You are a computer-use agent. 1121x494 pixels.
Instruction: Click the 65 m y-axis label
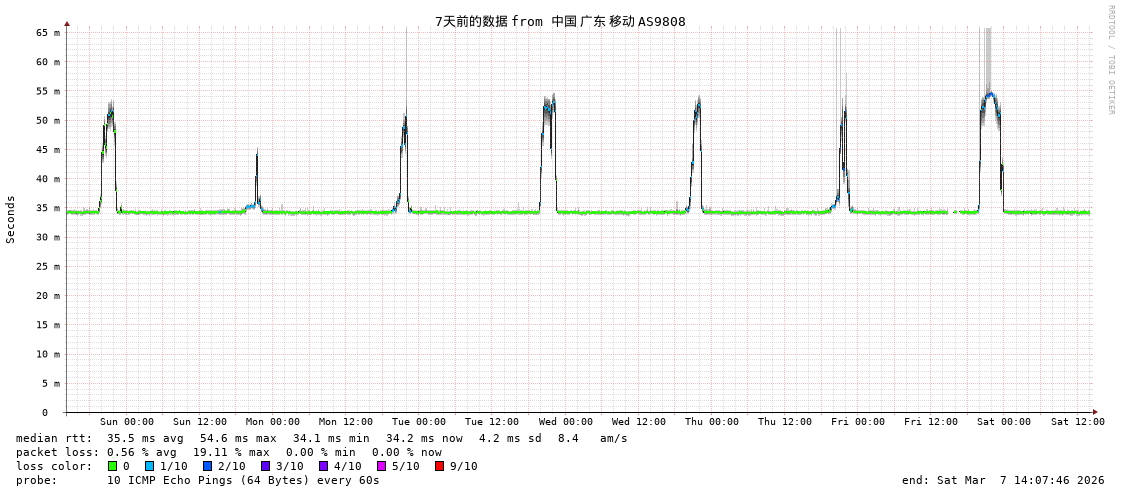point(50,33)
